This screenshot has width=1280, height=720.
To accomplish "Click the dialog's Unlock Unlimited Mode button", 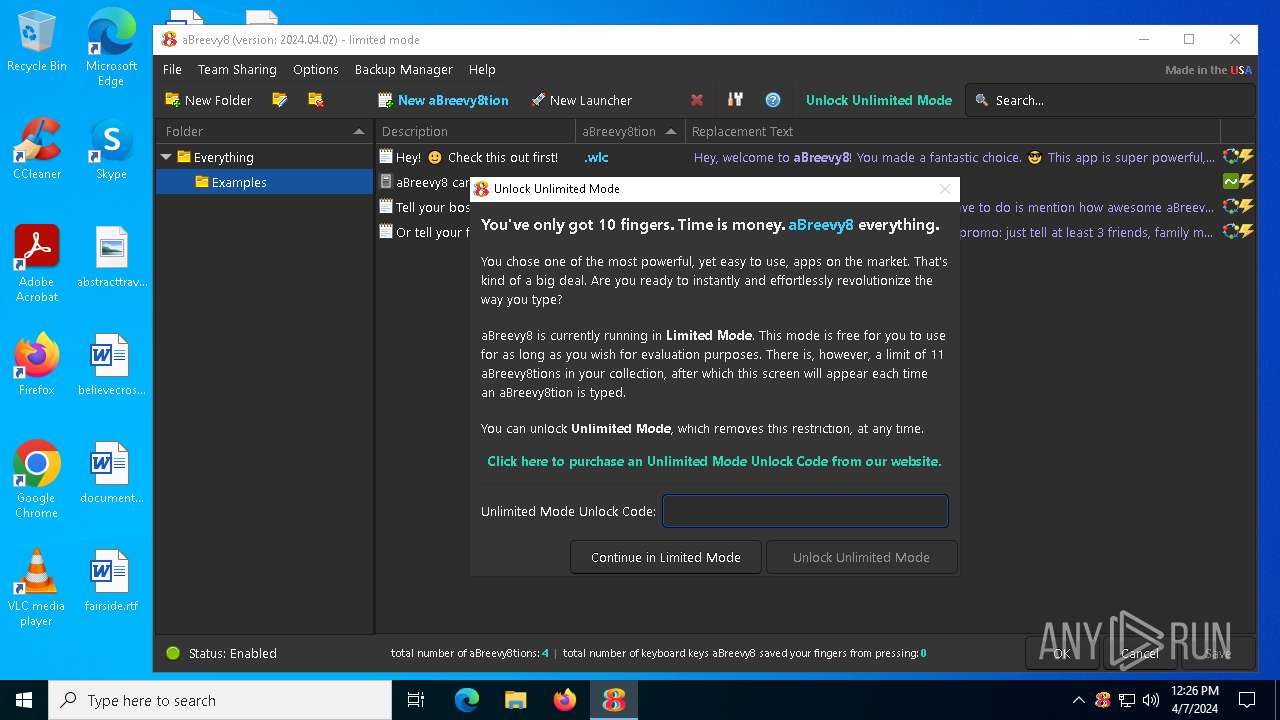I will coord(861,557).
